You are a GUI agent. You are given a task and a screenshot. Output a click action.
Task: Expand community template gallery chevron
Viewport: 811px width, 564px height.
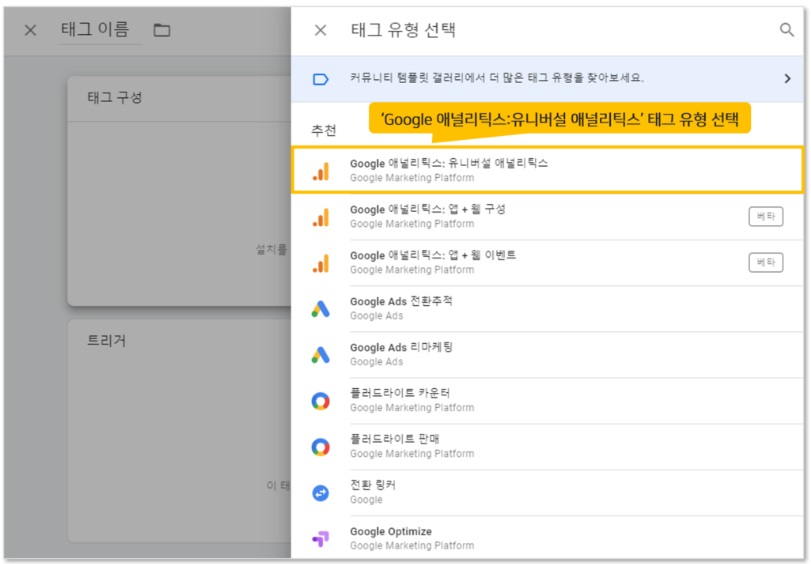point(787,79)
